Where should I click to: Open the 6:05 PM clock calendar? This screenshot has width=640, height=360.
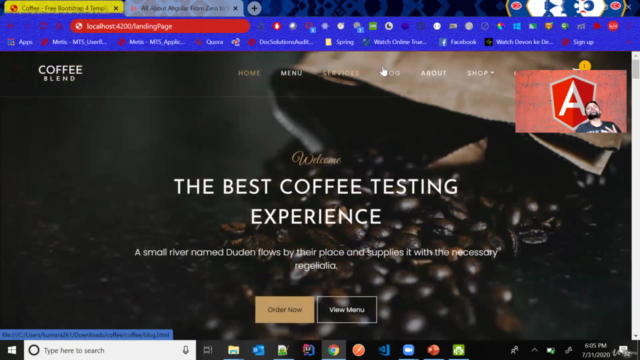tap(596, 350)
